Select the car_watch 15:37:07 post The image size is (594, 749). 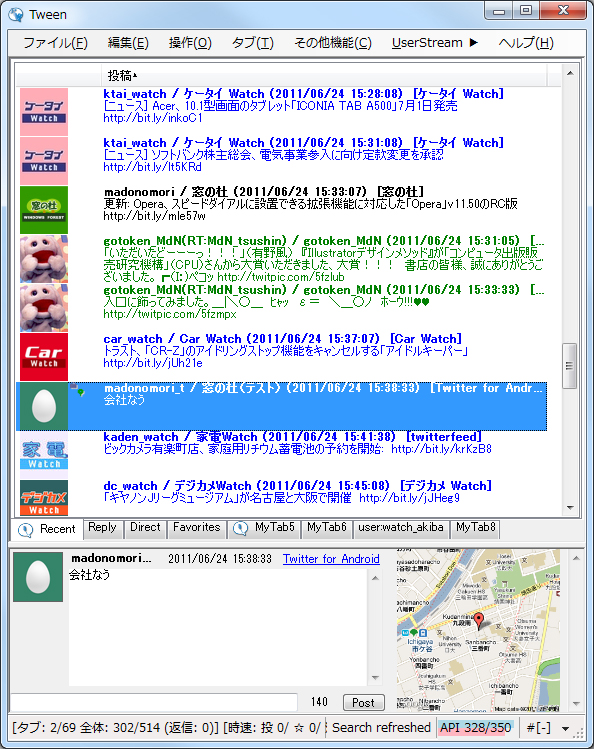(282, 357)
